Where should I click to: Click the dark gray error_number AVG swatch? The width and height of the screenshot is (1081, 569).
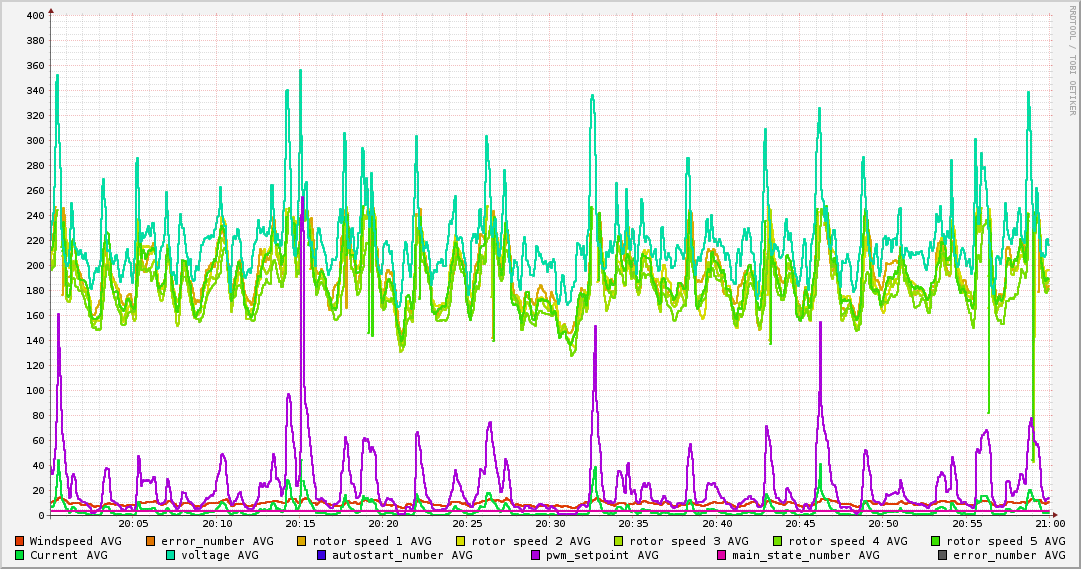click(943, 555)
